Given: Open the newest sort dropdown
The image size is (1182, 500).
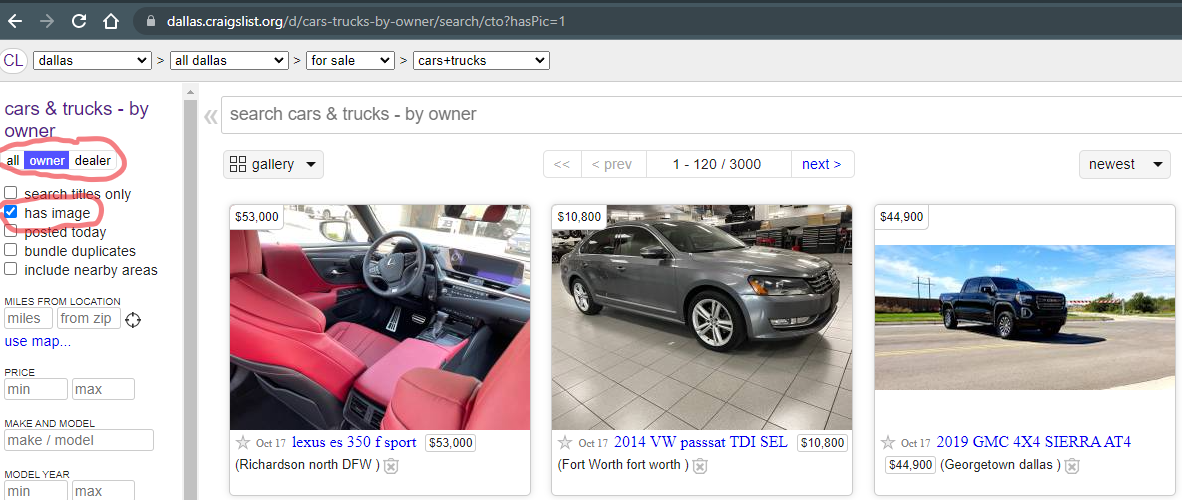Looking at the screenshot, I should pyautogui.click(x=1125, y=164).
